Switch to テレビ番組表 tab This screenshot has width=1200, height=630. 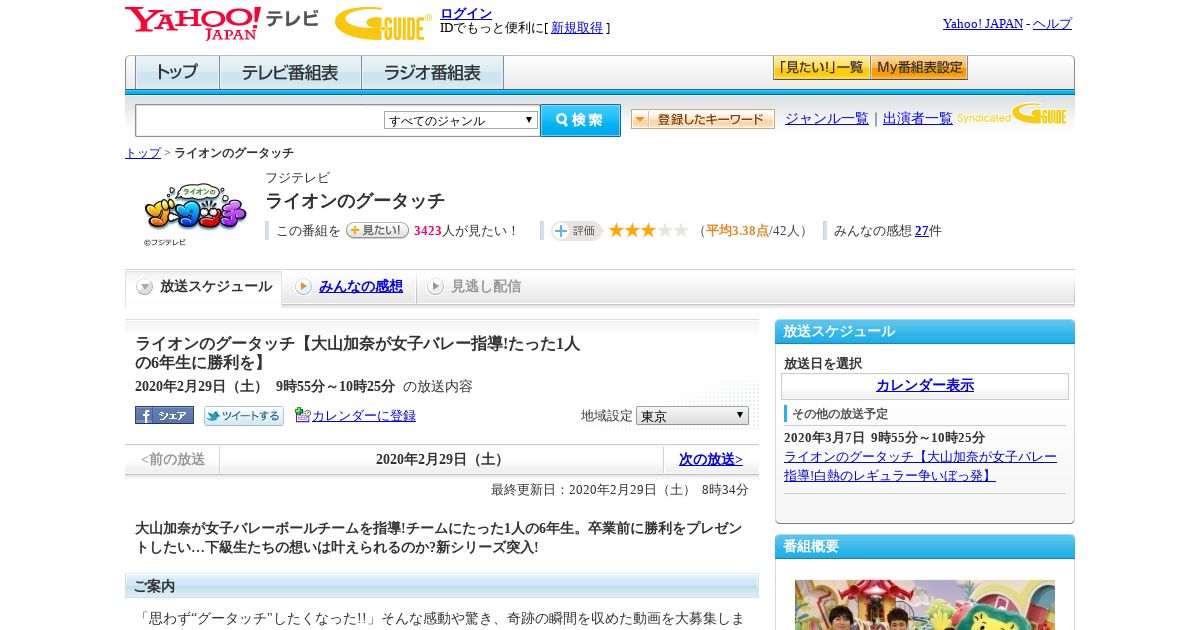pyautogui.click(x=290, y=73)
